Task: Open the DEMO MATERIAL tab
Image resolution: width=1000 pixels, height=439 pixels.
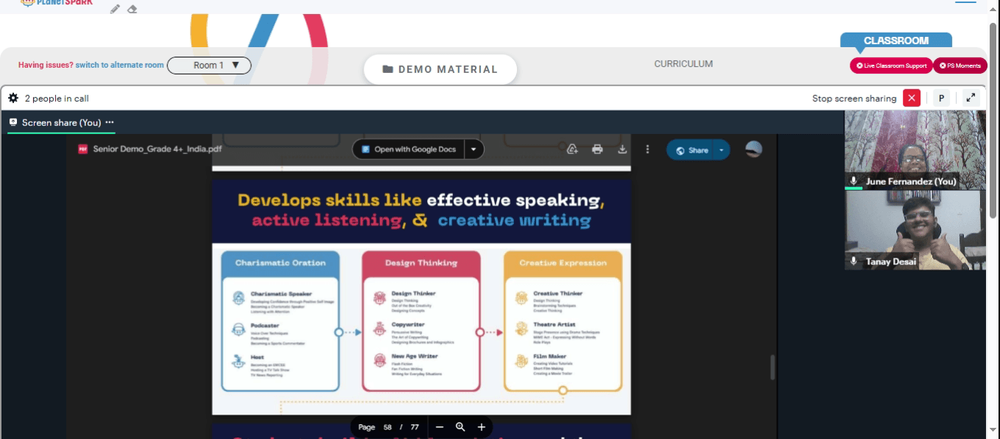Action: point(440,69)
